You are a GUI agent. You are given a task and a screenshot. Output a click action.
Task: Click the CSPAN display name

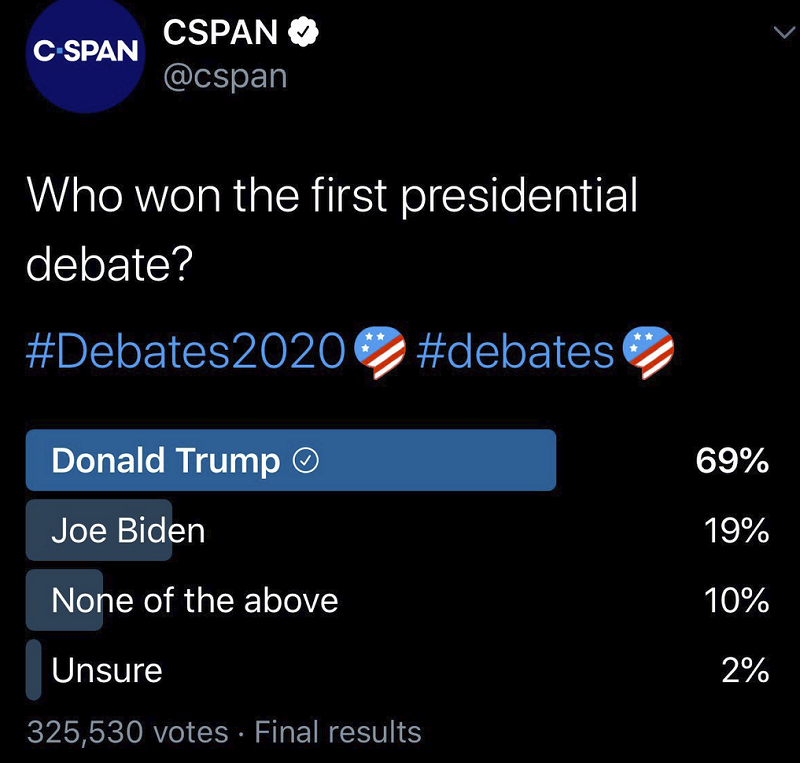[220, 32]
